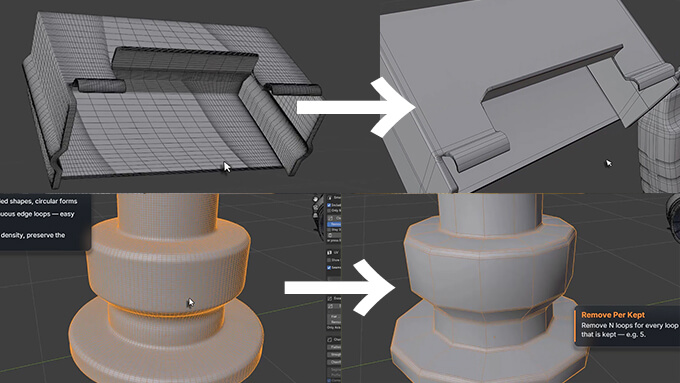The height and width of the screenshot is (383, 680).
Task: Click the Flatten button
Action: tap(334, 347)
